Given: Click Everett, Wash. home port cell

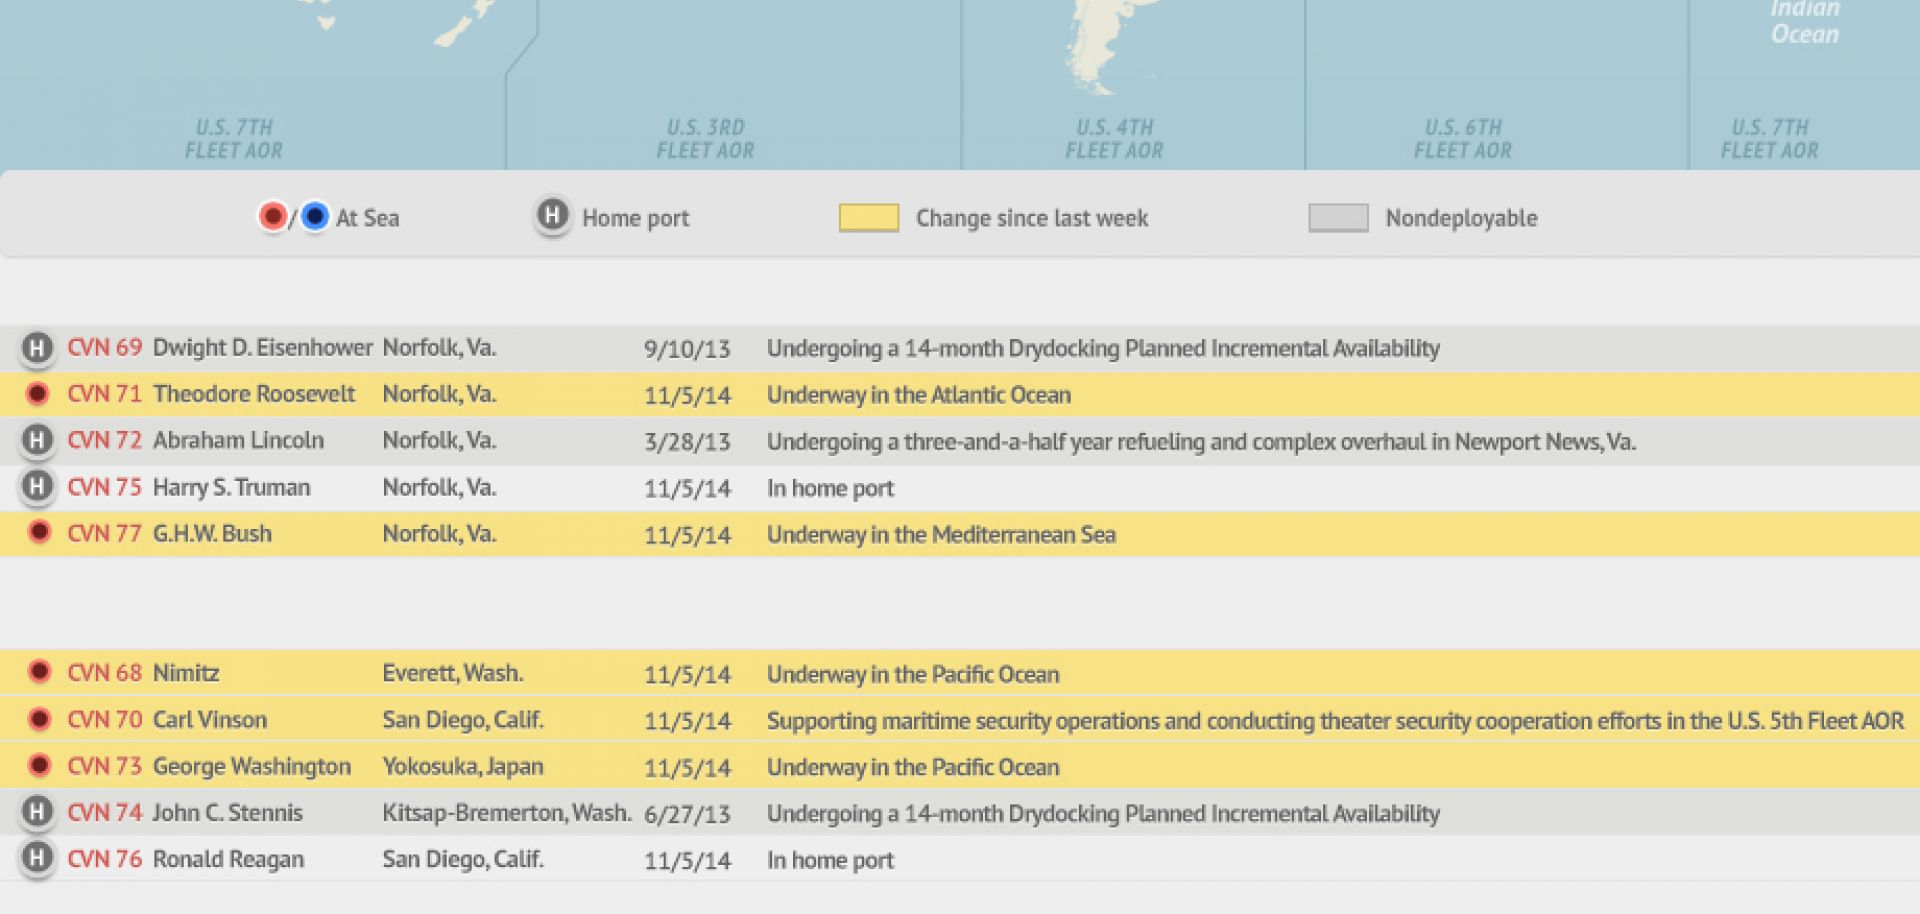Looking at the screenshot, I should [453, 673].
